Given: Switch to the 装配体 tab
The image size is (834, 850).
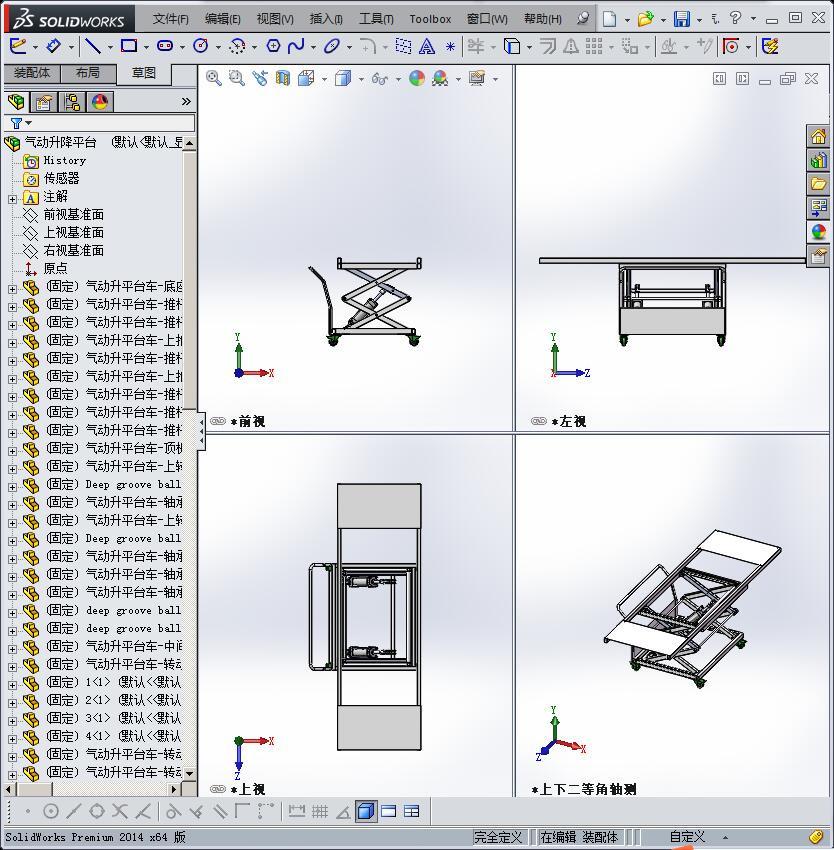Looking at the screenshot, I should pyautogui.click(x=32, y=73).
